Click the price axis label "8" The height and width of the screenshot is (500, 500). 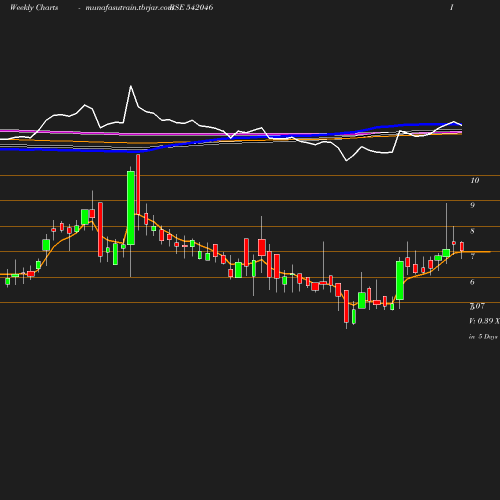(472, 231)
